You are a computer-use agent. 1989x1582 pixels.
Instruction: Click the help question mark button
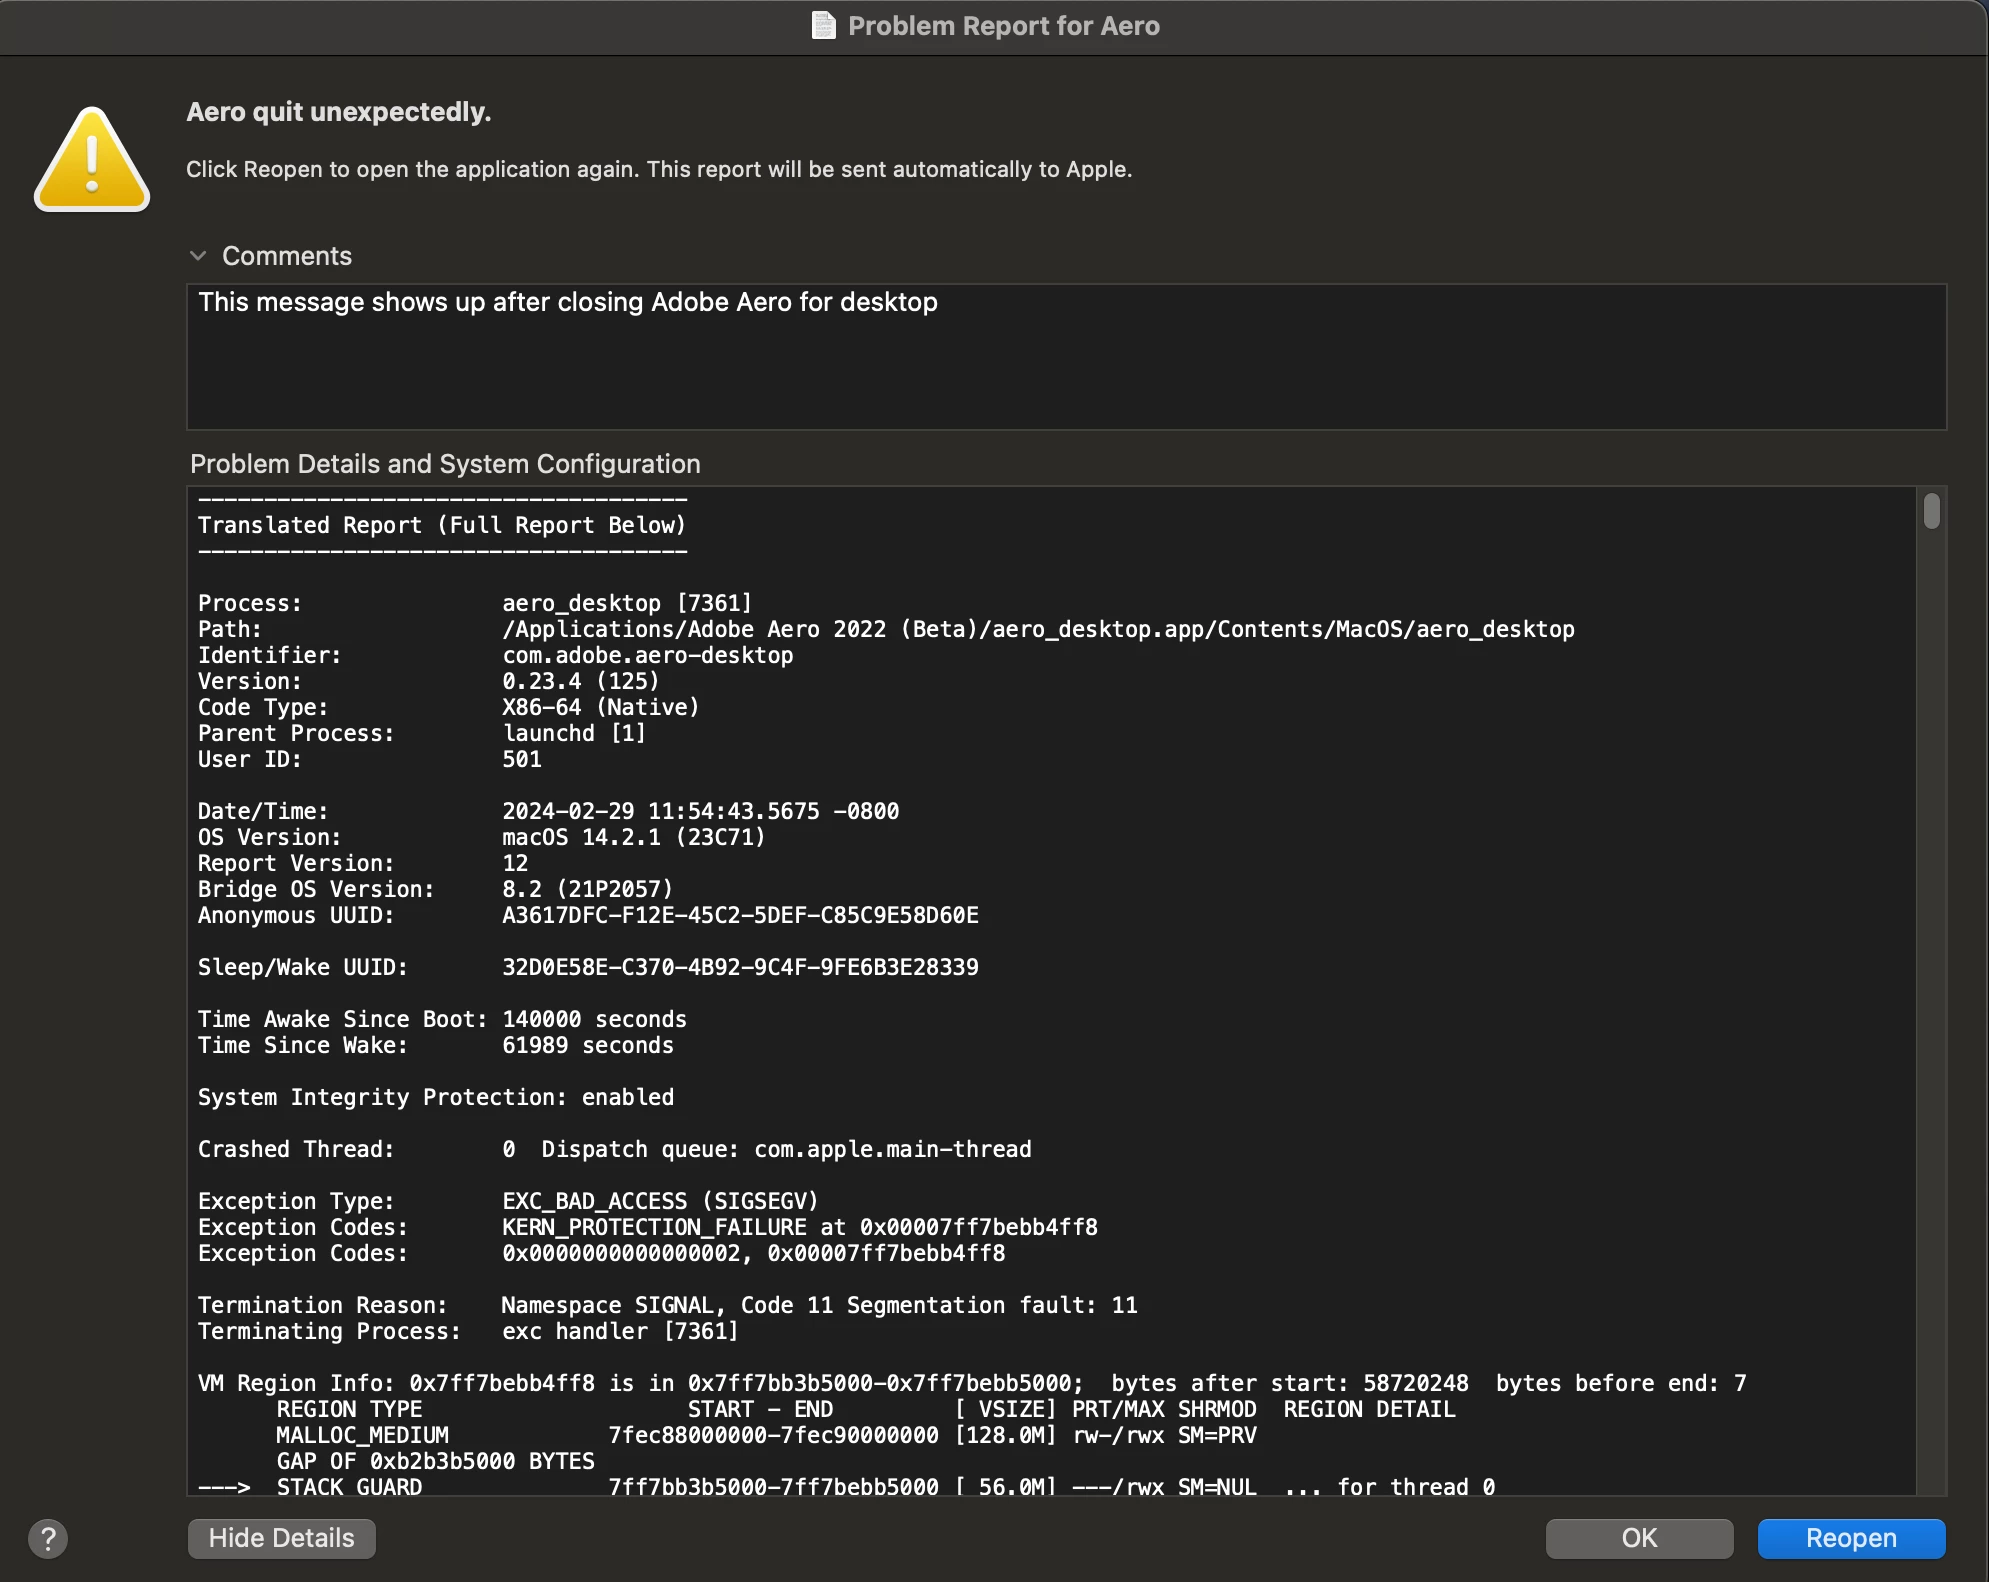click(48, 1538)
